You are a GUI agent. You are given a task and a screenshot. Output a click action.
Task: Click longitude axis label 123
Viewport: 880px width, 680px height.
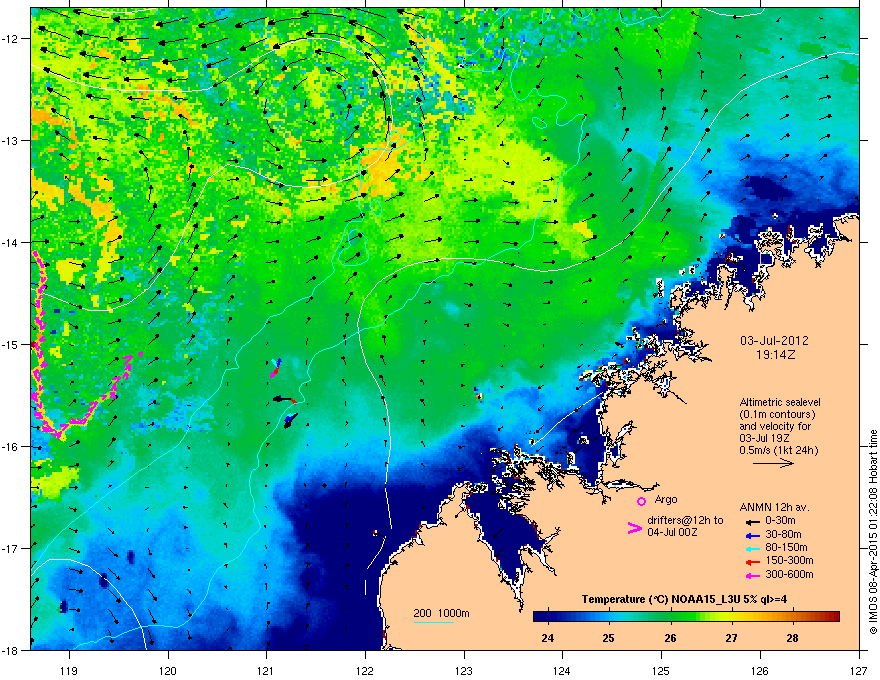(464, 670)
